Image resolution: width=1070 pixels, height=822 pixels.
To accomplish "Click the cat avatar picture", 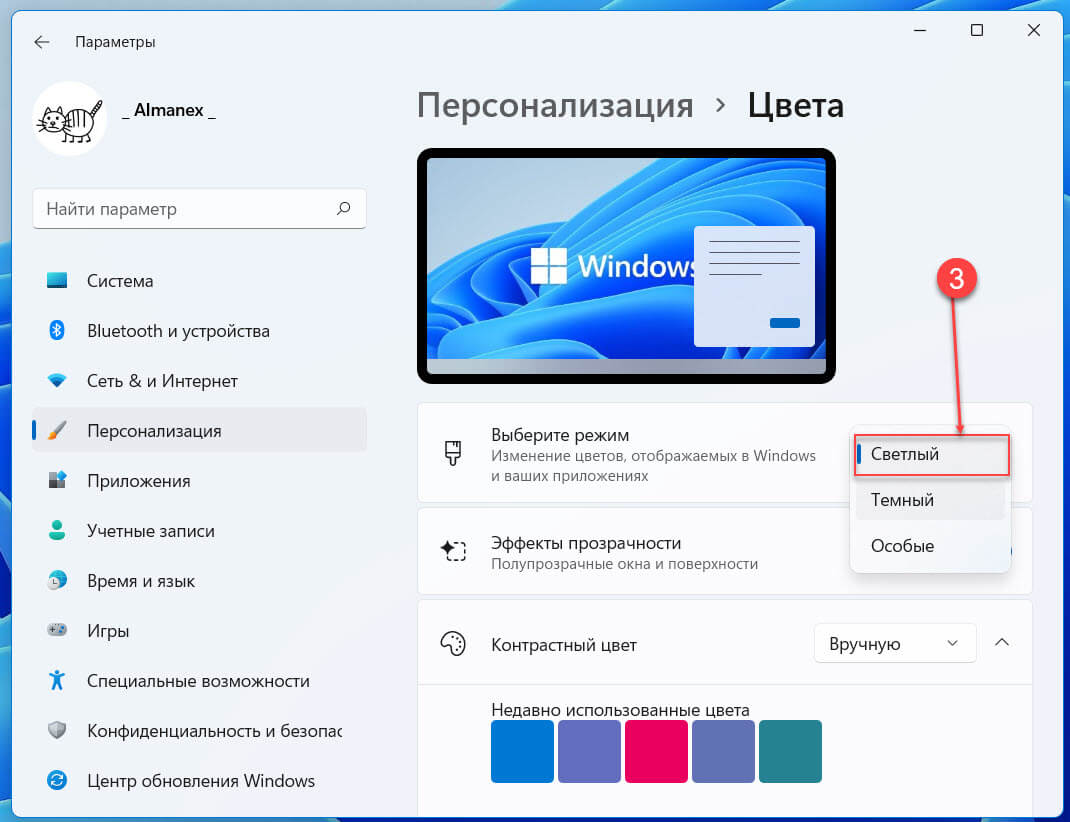I will click(x=70, y=119).
